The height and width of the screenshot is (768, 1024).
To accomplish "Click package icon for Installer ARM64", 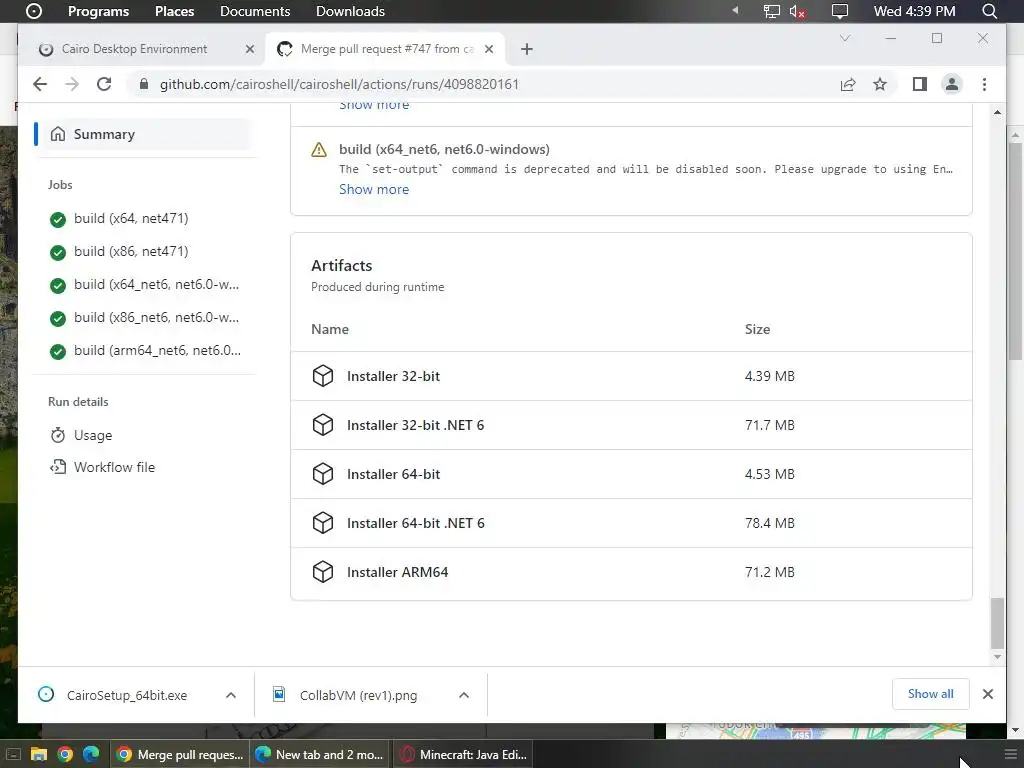I will point(323,572).
